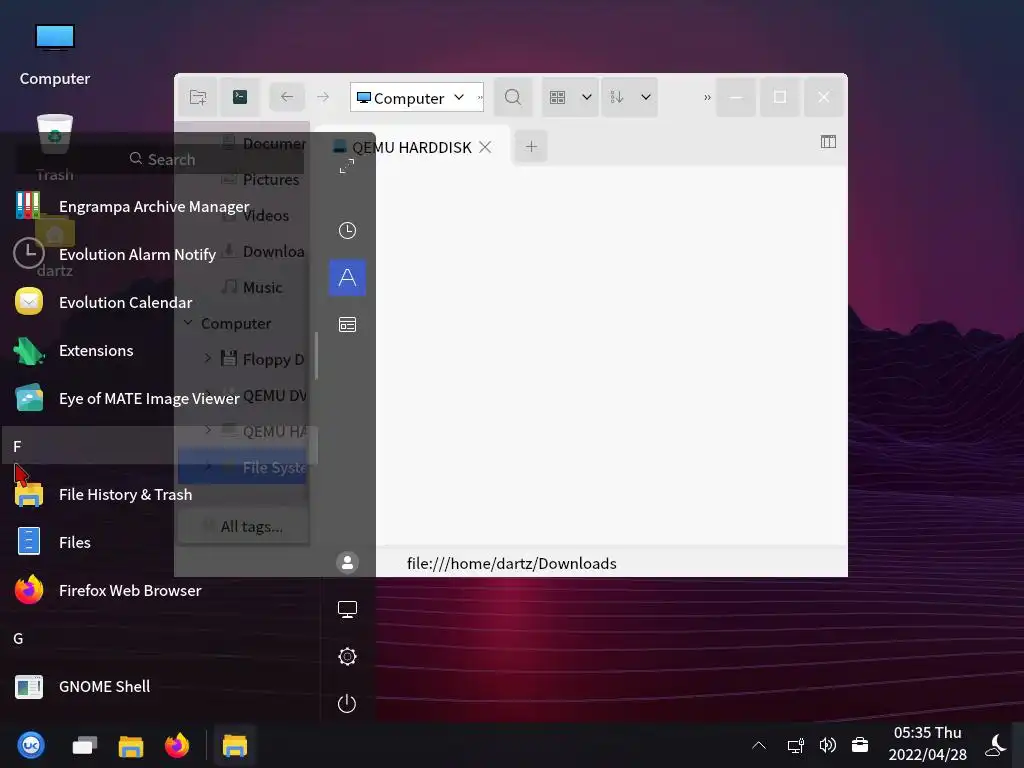Click the start menu Search field
The image size is (1024, 768).
click(x=160, y=159)
